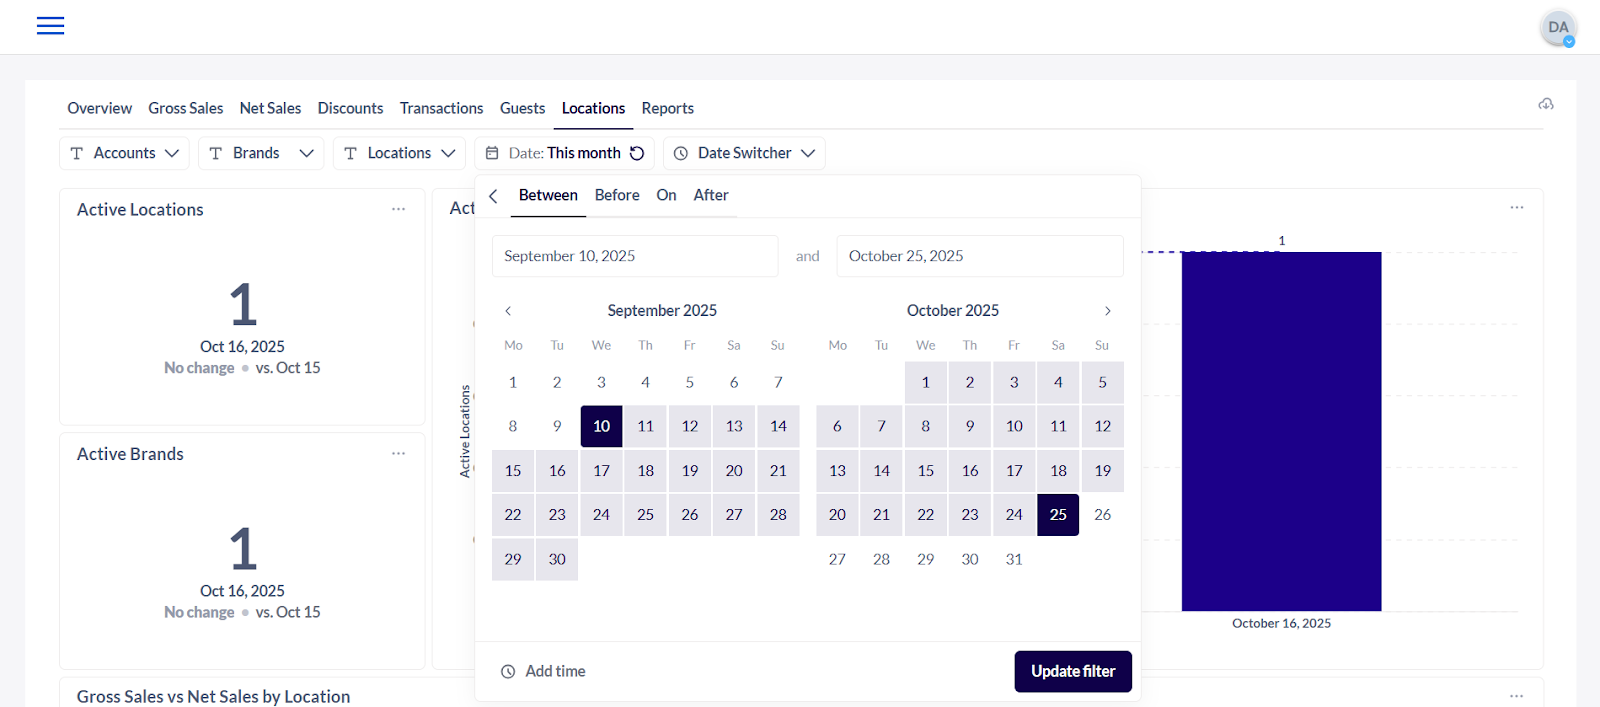Expand the Accounts filter dropdown

(124, 153)
